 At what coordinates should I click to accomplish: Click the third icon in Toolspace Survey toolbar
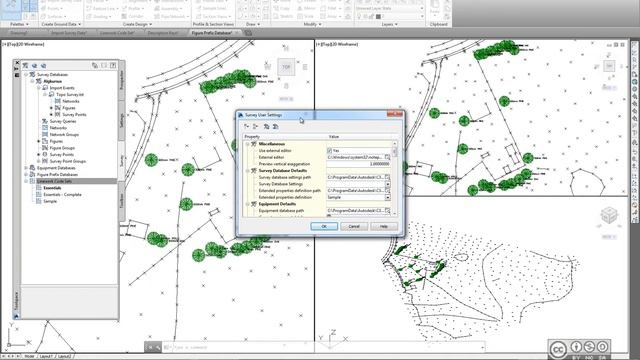pyautogui.click(x=43, y=65)
